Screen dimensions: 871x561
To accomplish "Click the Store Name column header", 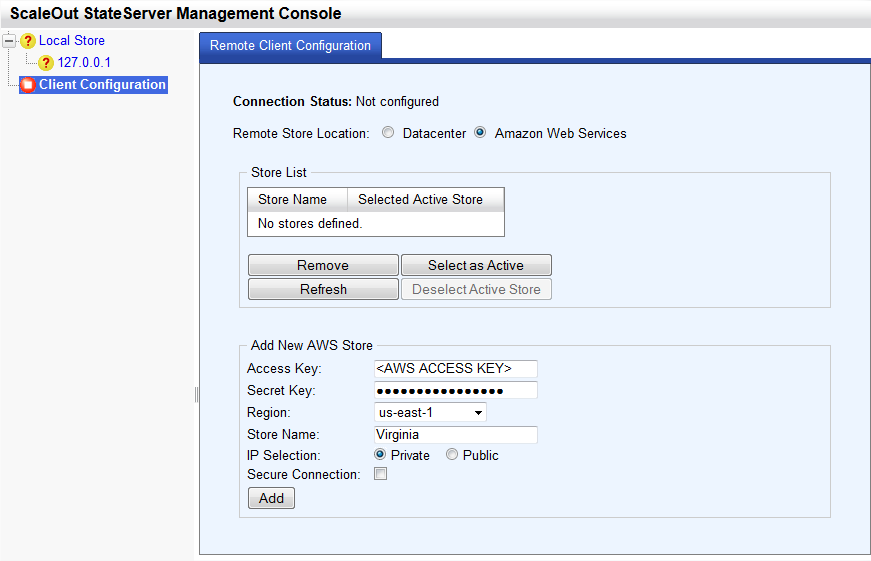I will point(298,199).
